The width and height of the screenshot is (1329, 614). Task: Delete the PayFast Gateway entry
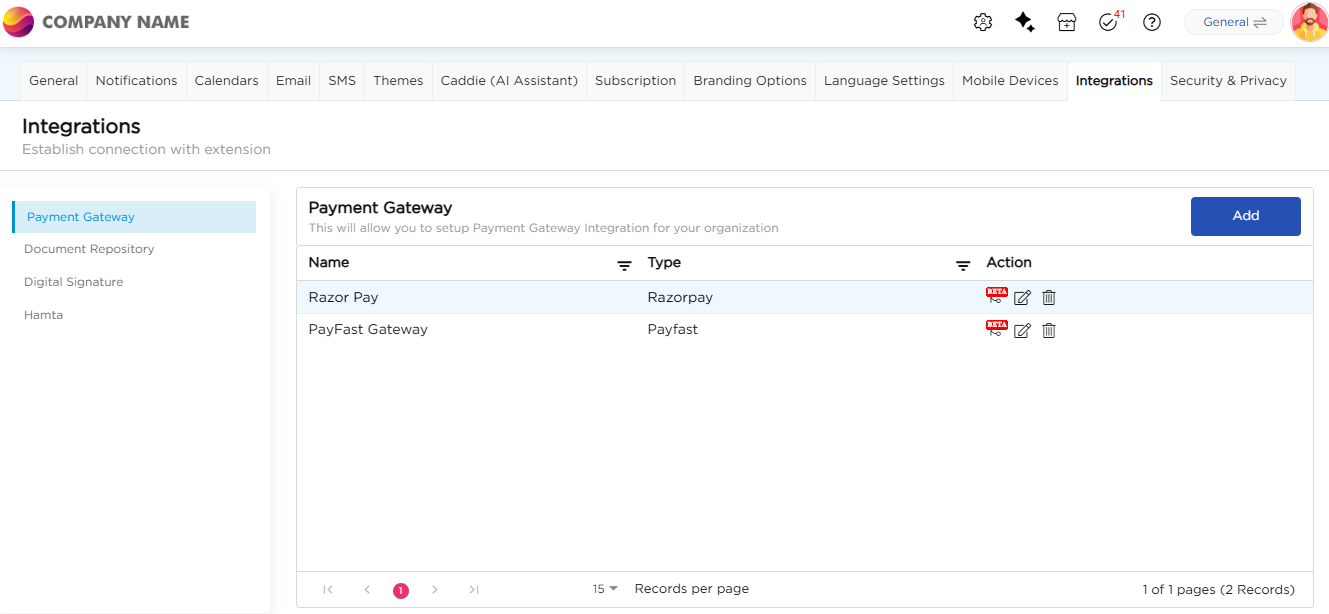(1048, 330)
